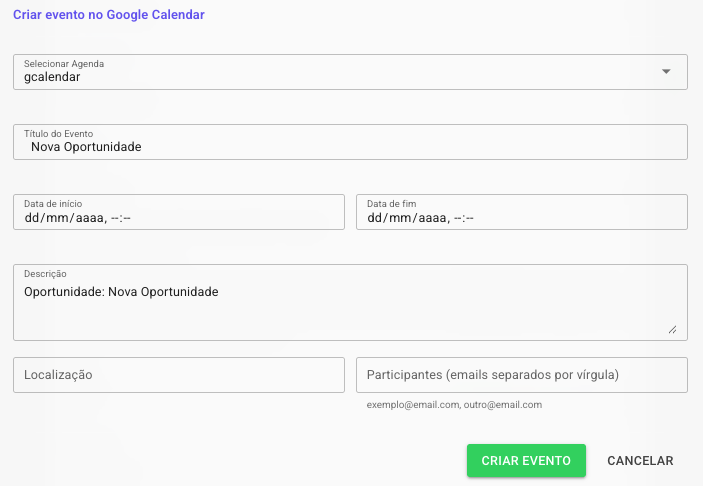Click the dropdown arrow in Selecionar Agenda
This screenshot has width=703, height=486.
point(666,72)
